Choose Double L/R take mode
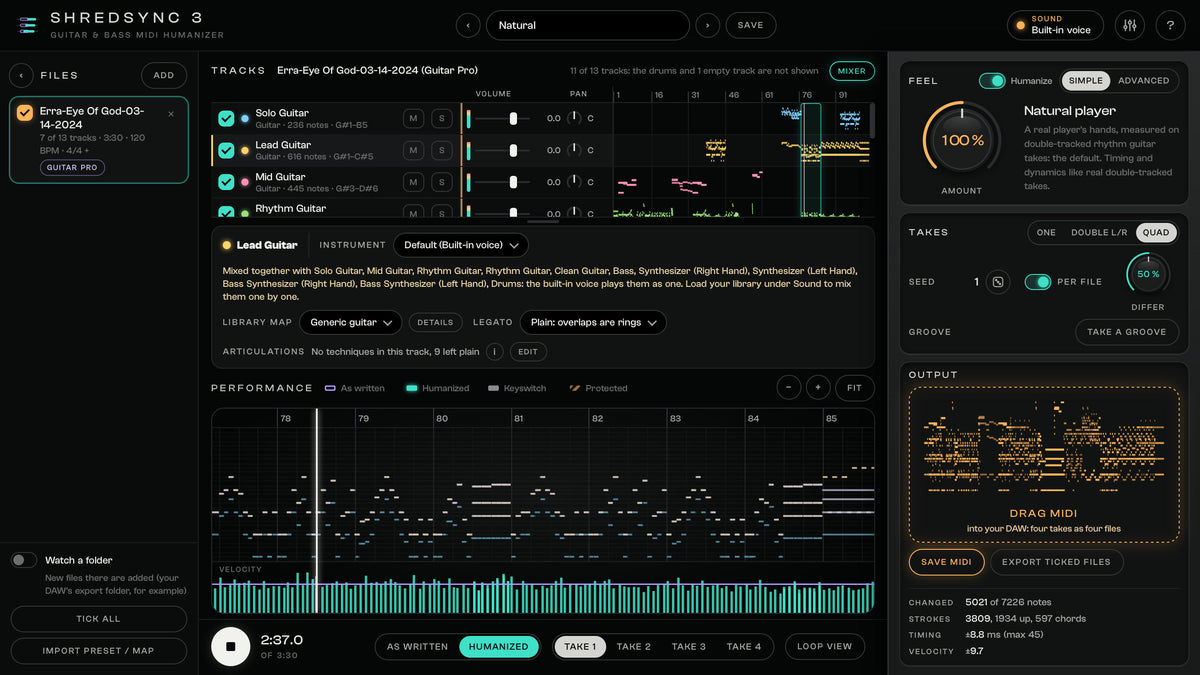The height and width of the screenshot is (675, 1200). coord(1099,232)
